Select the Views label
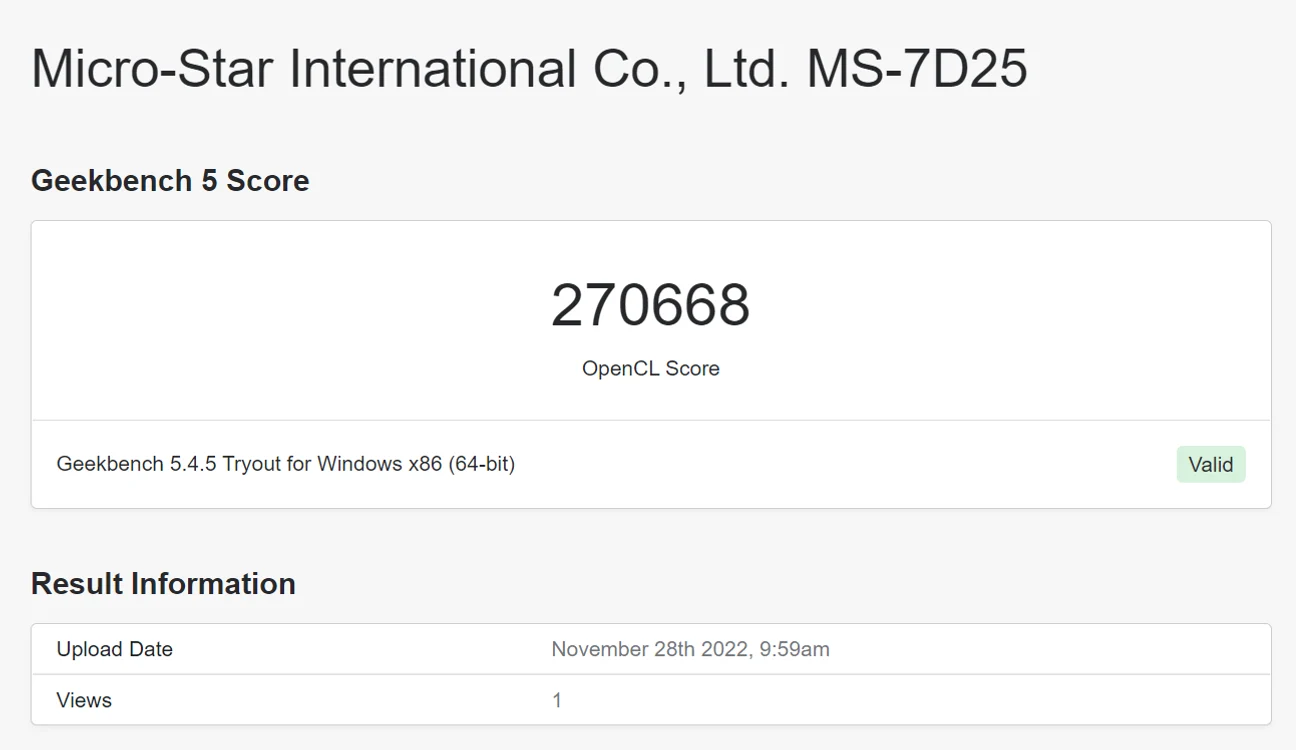Image resolution: width=1296 pixels, height=750 pixels. coord(84,701)
